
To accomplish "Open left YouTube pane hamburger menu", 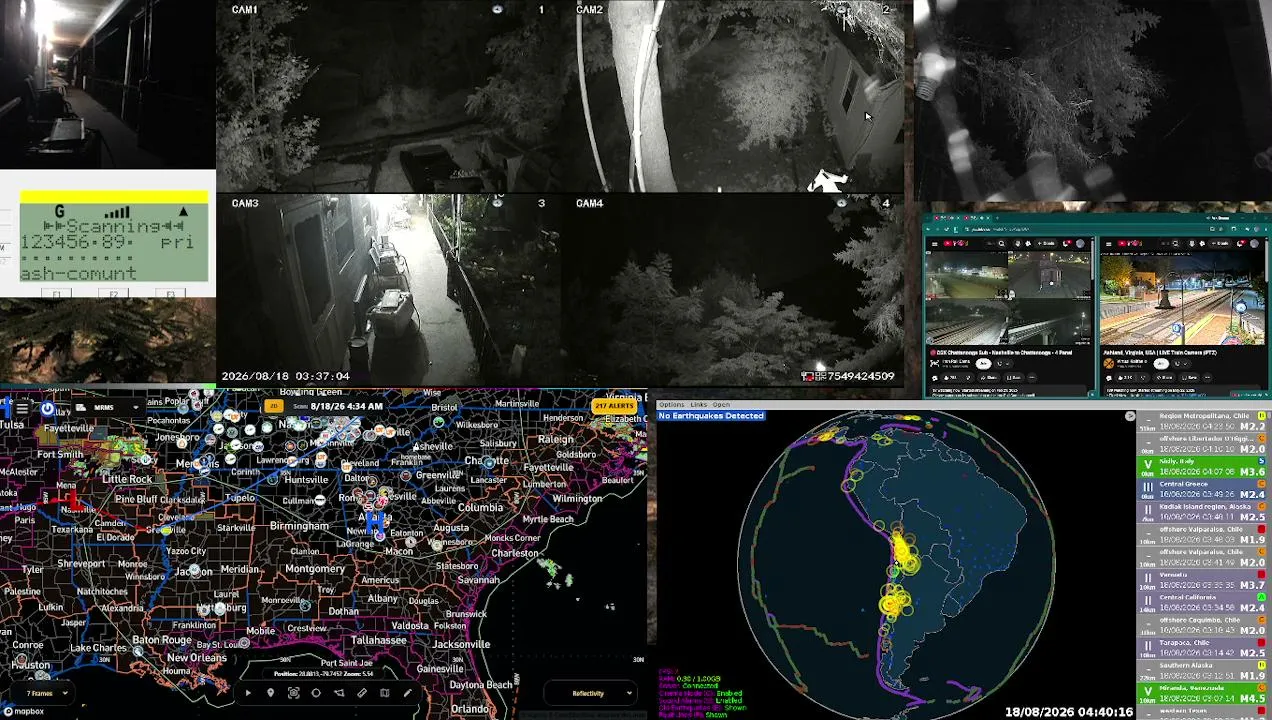I will 935,244.
